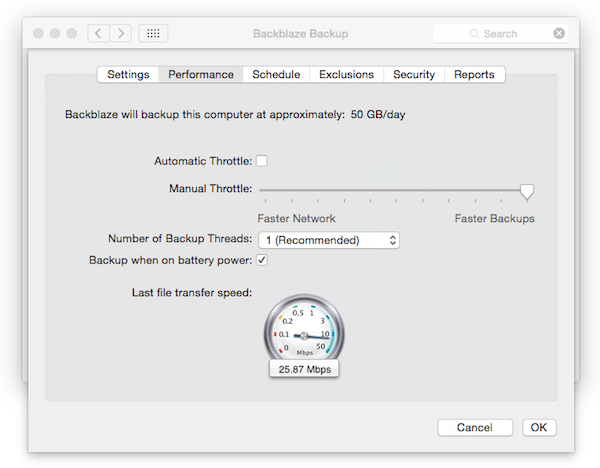The image size is (600, 468).
Task: Click the Faster Backups label
Action: pos(494,219)
